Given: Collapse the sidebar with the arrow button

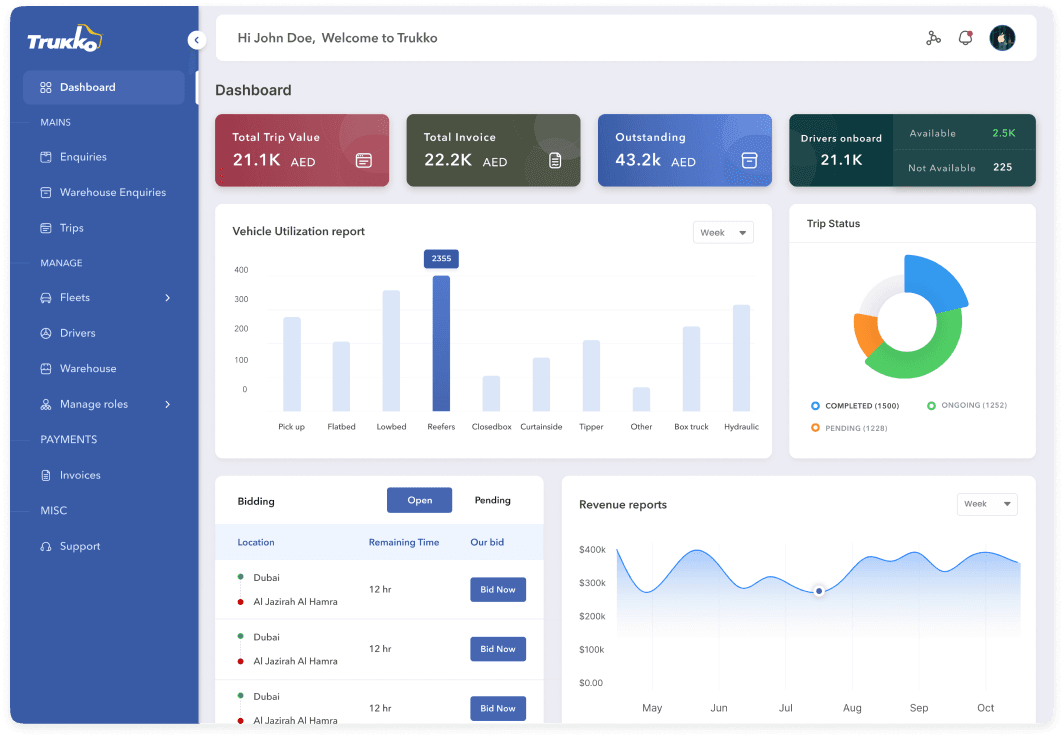Looking at the screenshot, I should 196,40.
